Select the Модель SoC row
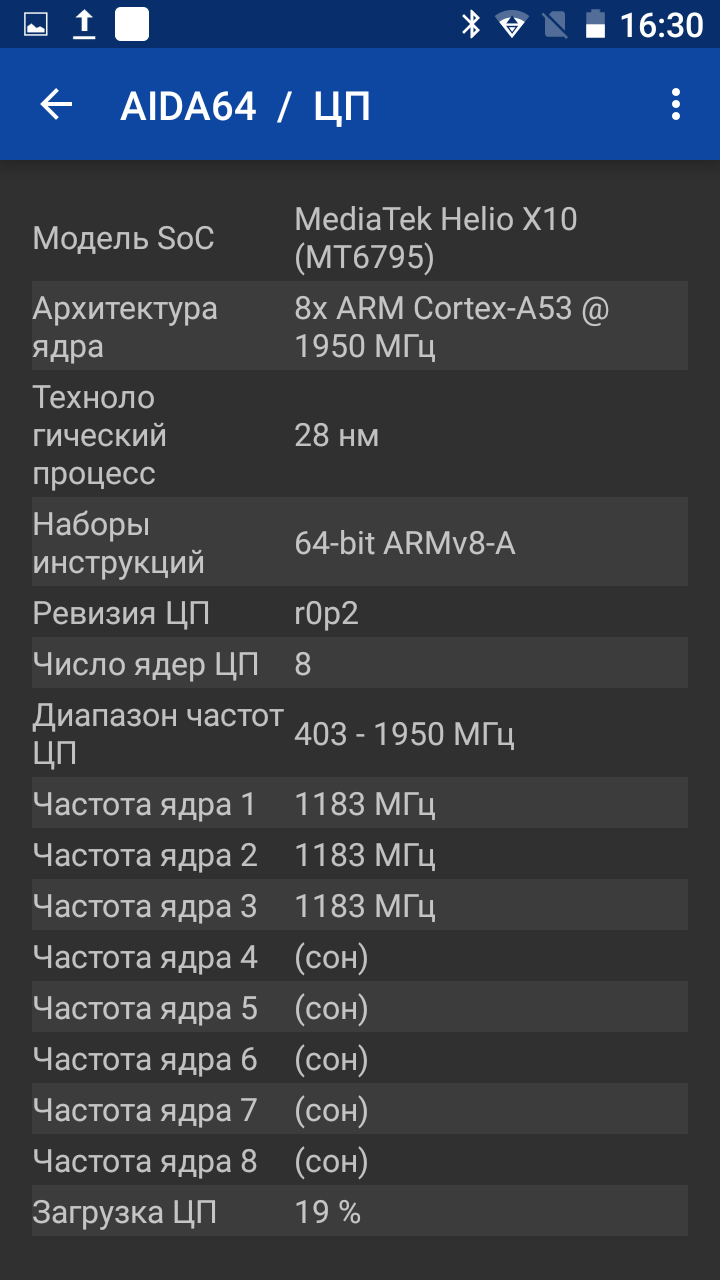 pos(360,239)
